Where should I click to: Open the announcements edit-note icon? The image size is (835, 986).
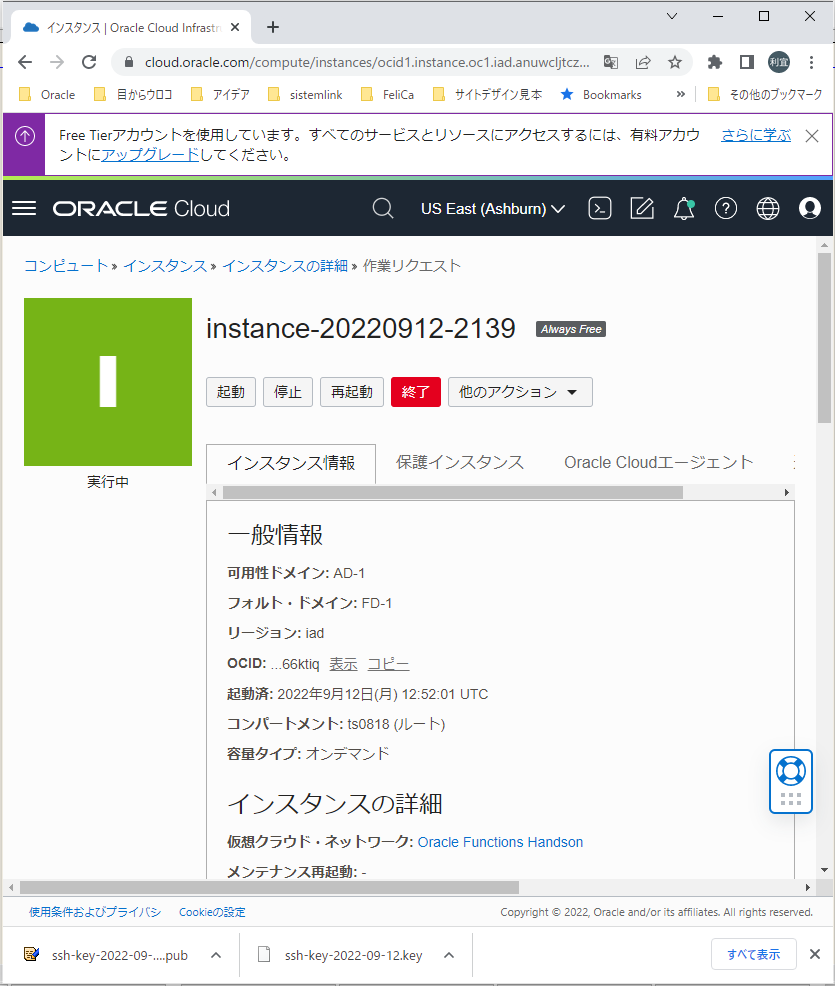point(642,208)
